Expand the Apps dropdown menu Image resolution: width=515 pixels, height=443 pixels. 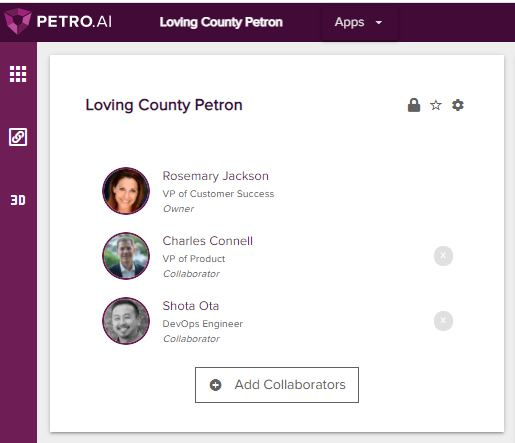(x=358, y=22)
